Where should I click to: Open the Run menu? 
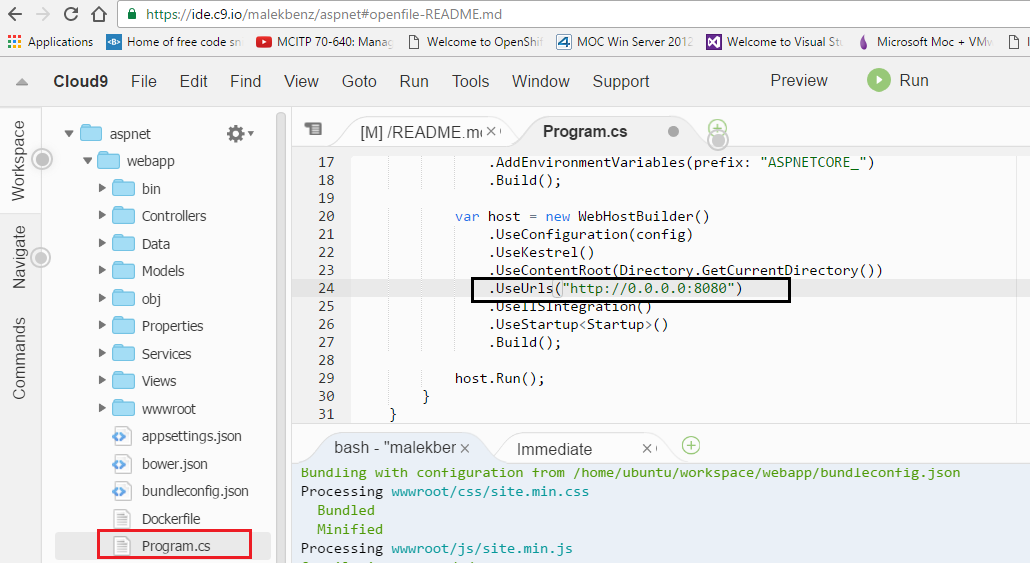tap(414, 81)
